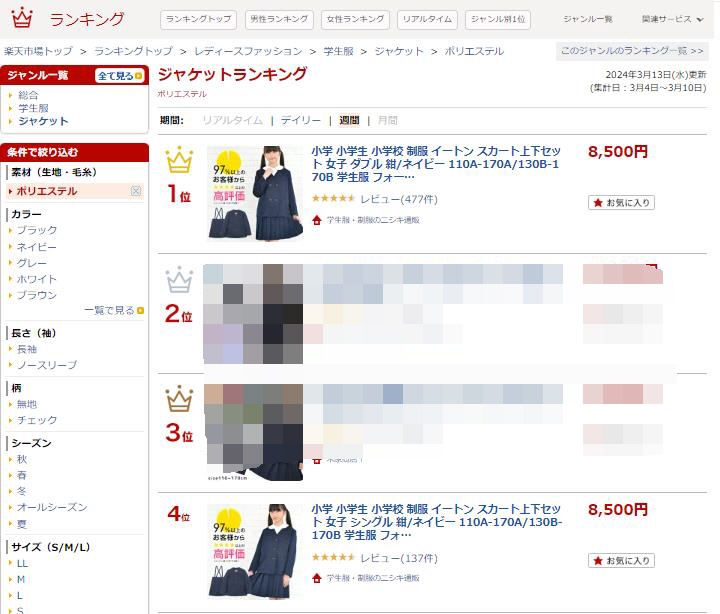This screenshot has height=614, width=720.
Task: Open the 女性ランキング tab
Action: (355, 19)
